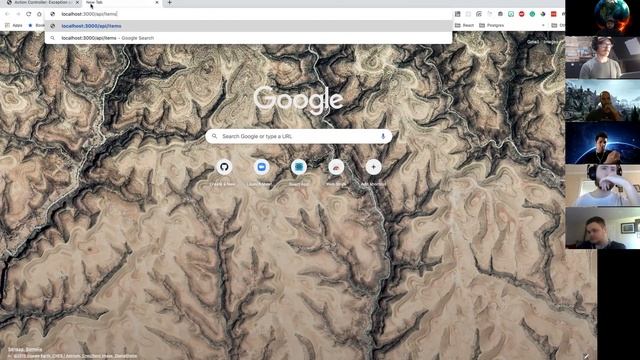Select participant in white shirt with raised hand
Viewport: 640px width, 360px height.
click(x=602, y=185)
